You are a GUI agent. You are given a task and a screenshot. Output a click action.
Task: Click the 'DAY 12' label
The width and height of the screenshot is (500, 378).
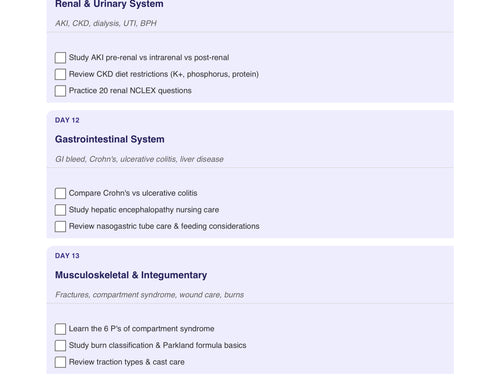point(67,120)
